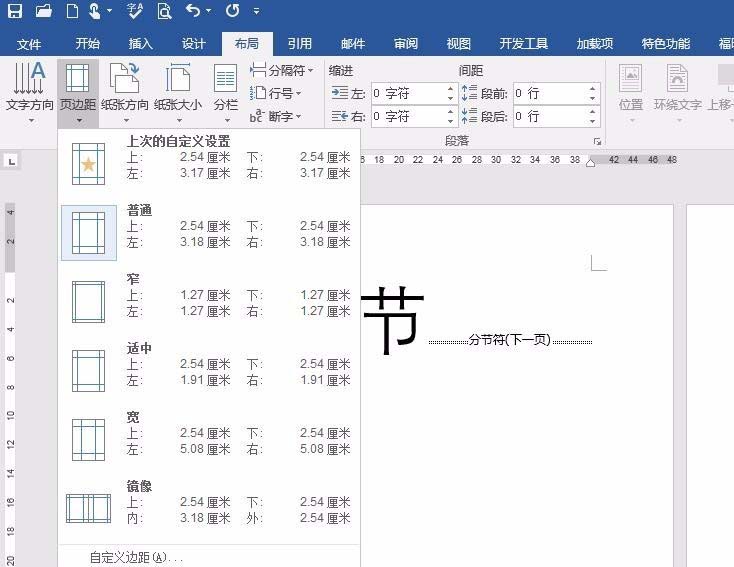The image size is (734, 567).
Task: Click the large 节 character in document
Action: pyautogui.click(x=392, y=320)
